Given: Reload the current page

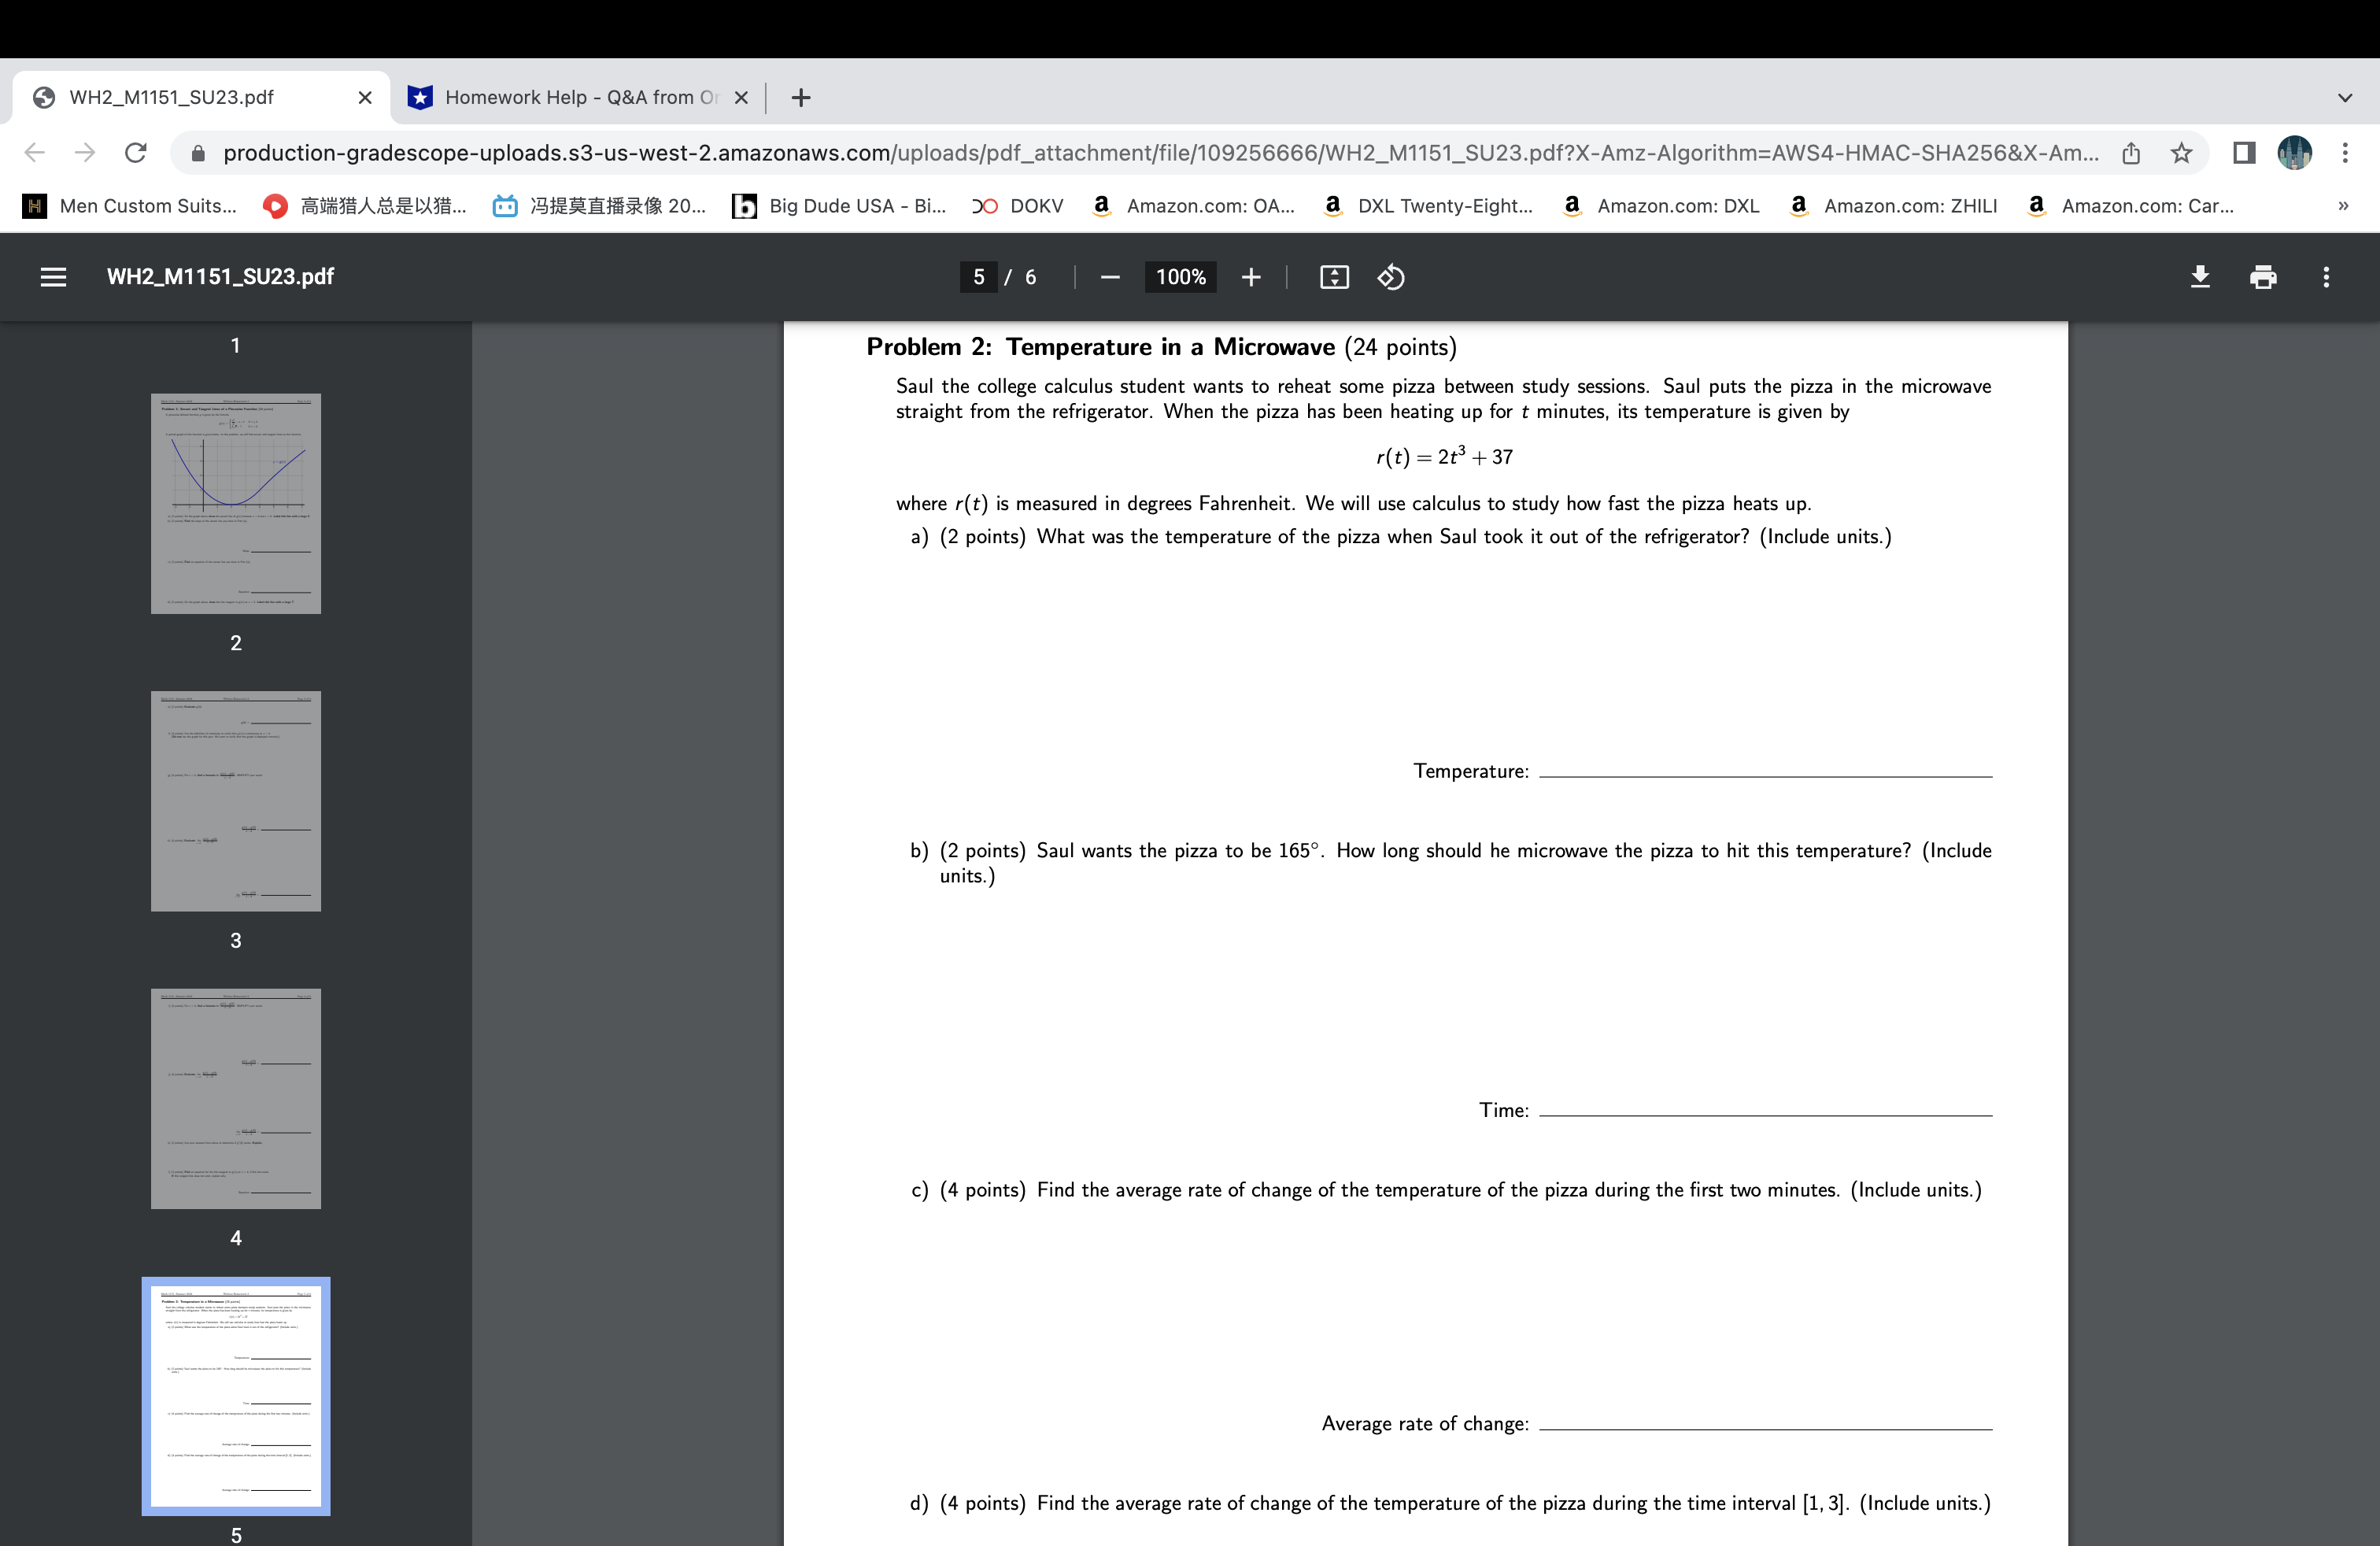Looking at the screenshot, I should point(136,153).
